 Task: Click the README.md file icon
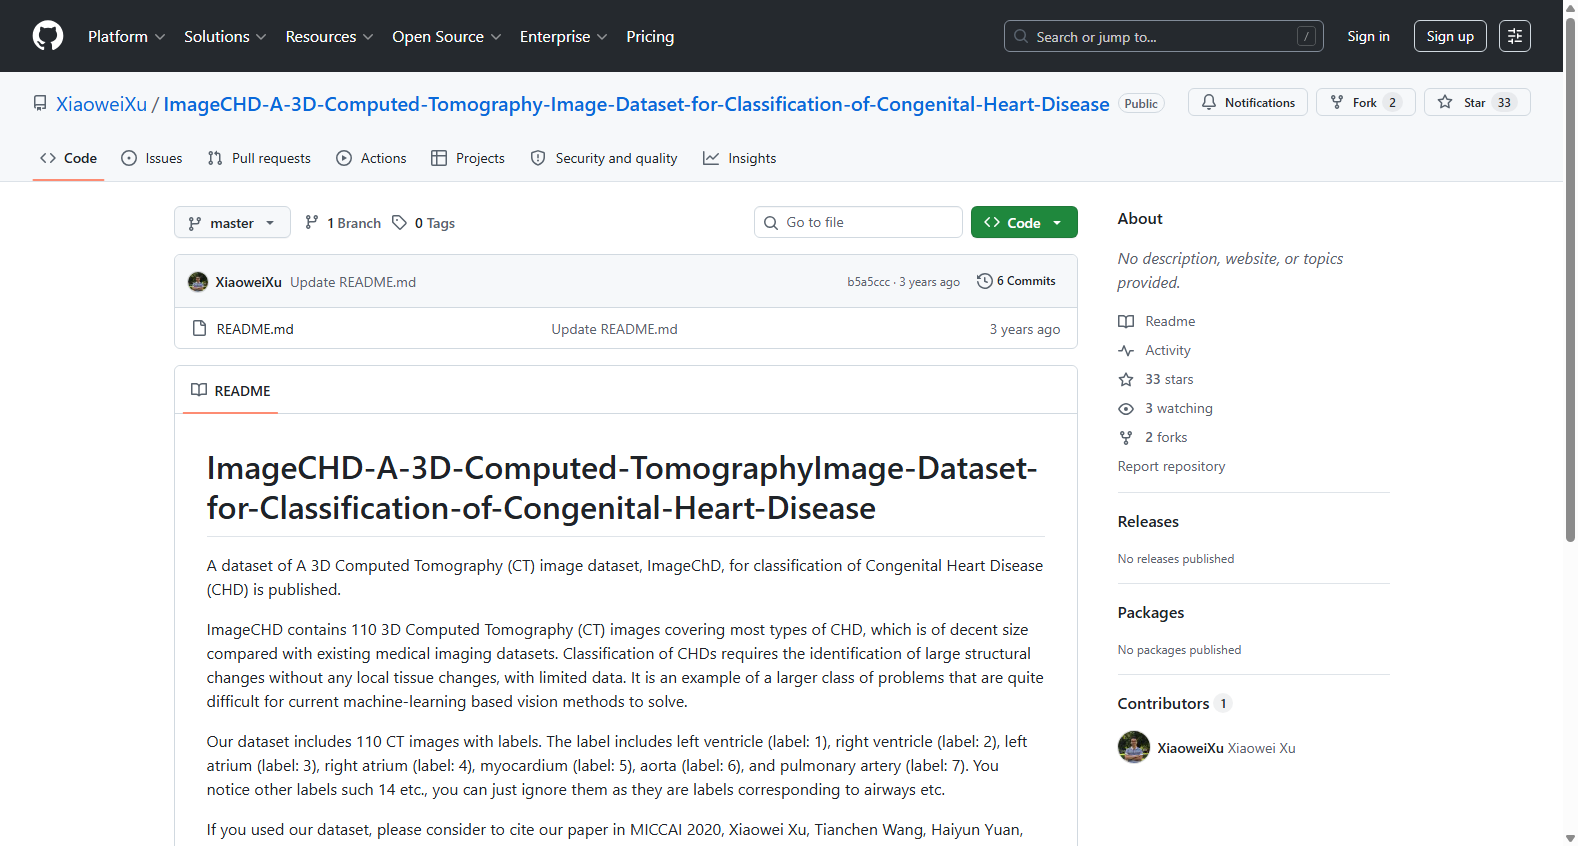pos(199,328)
